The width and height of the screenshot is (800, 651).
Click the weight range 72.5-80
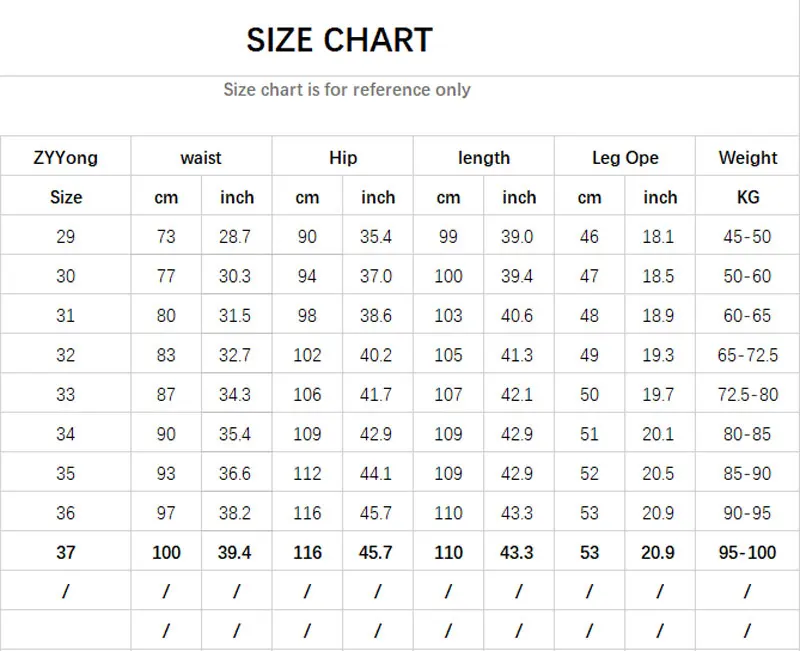(x=747, y=394)
